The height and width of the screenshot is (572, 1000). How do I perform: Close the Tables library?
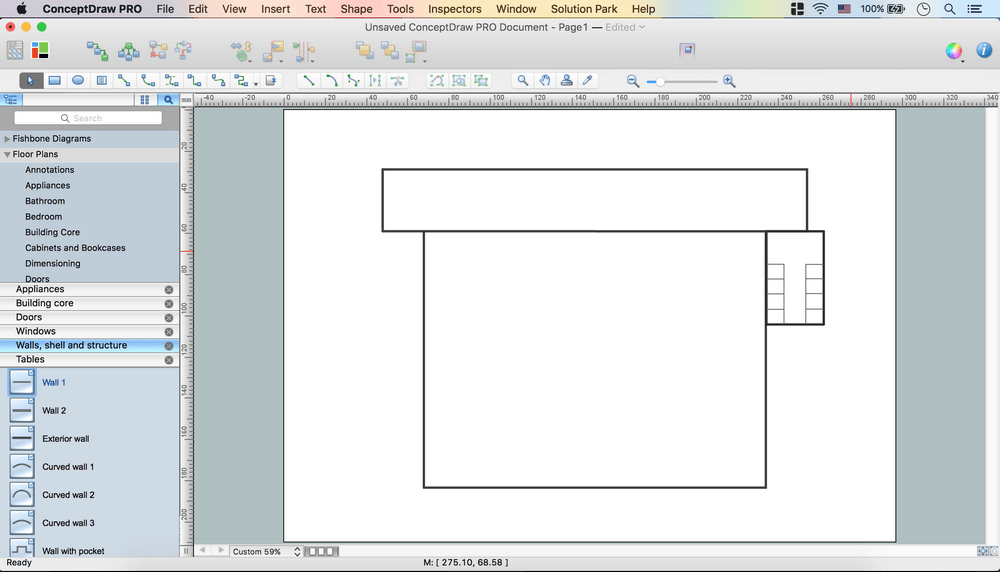click(x=169, y=360)
